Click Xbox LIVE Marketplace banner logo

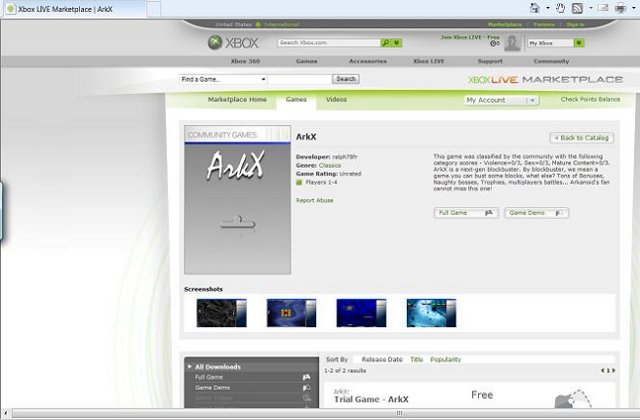[545, 79]
